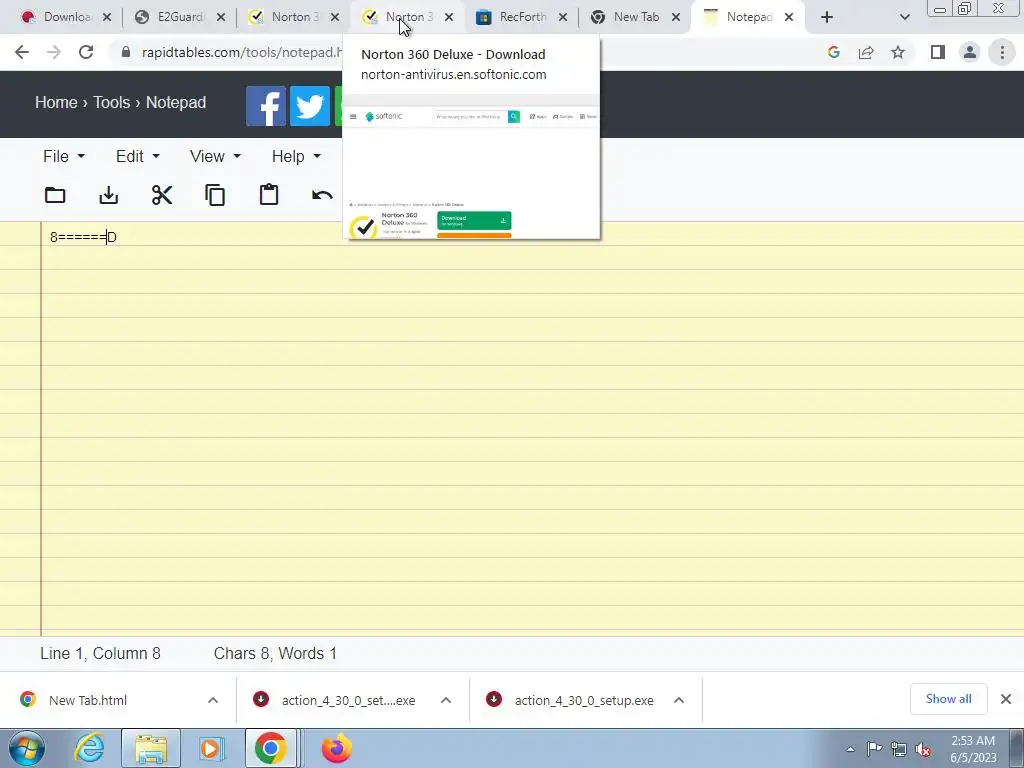Click the Tools breadcrumb link

[x=112, y=103]
